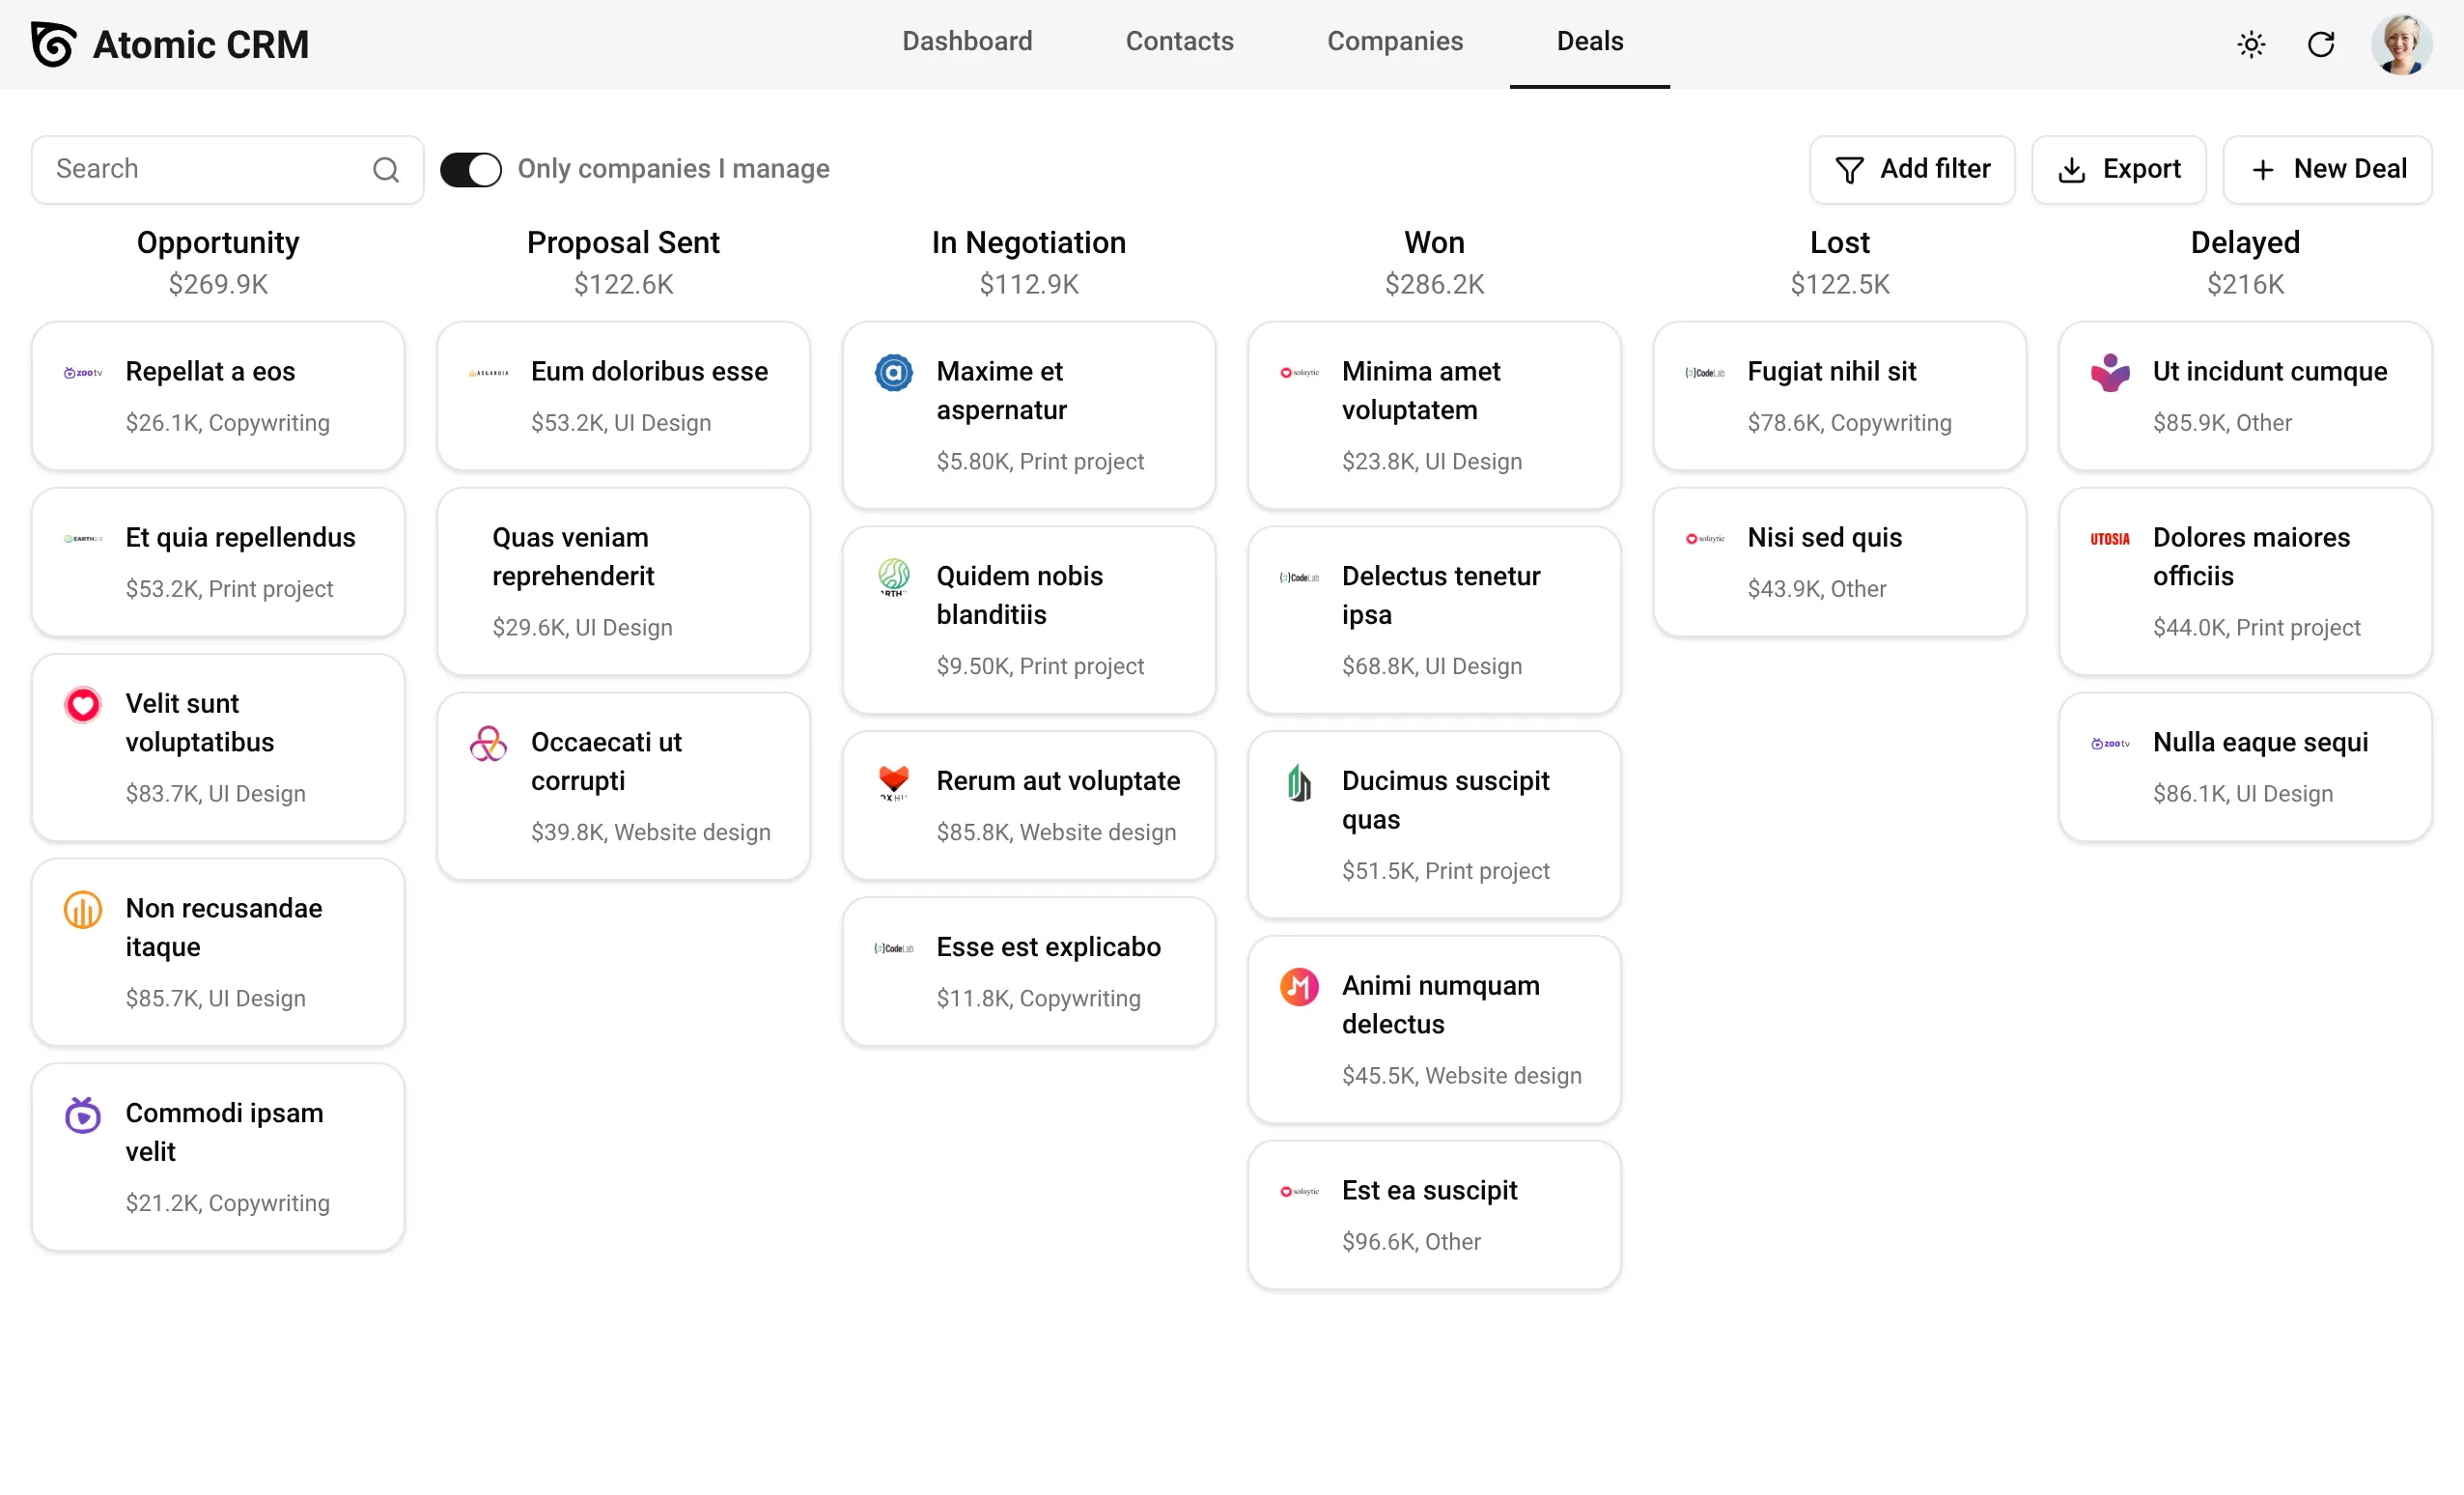Click orange circle logo on Non recusandae itaque
2464x1495 pixels.
coord(83,909)
